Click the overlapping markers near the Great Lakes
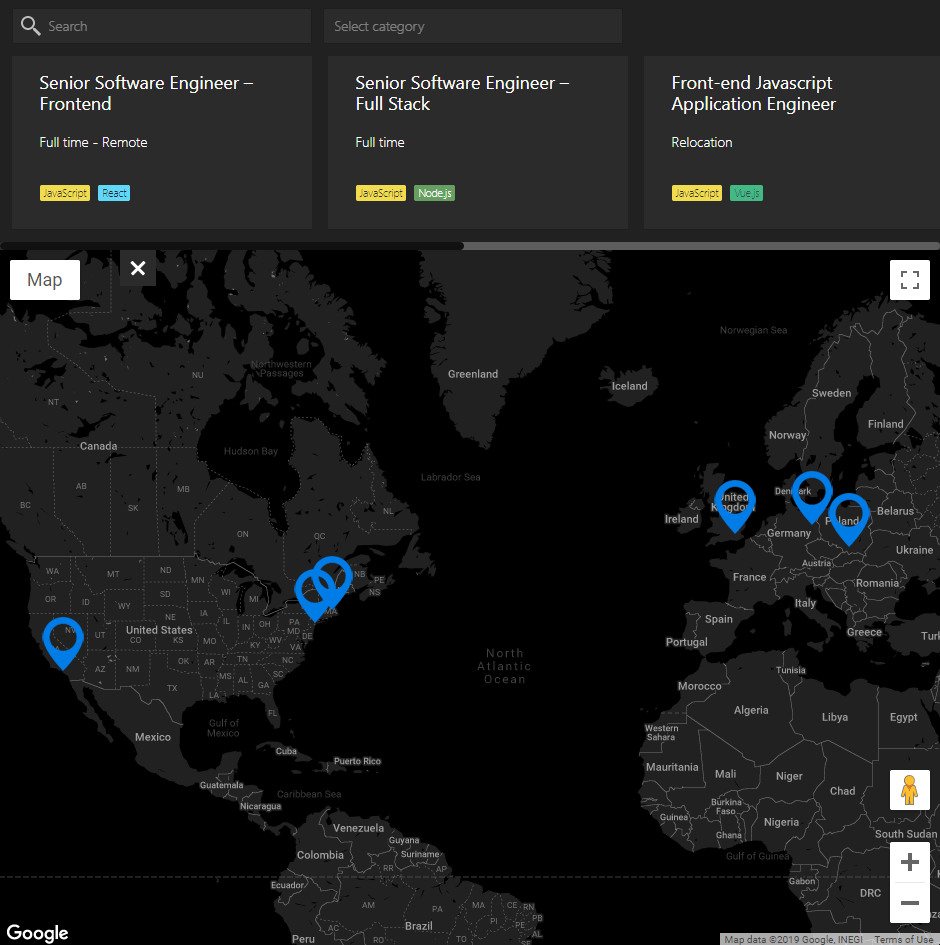The image size is (940, 945). point(323,585)
